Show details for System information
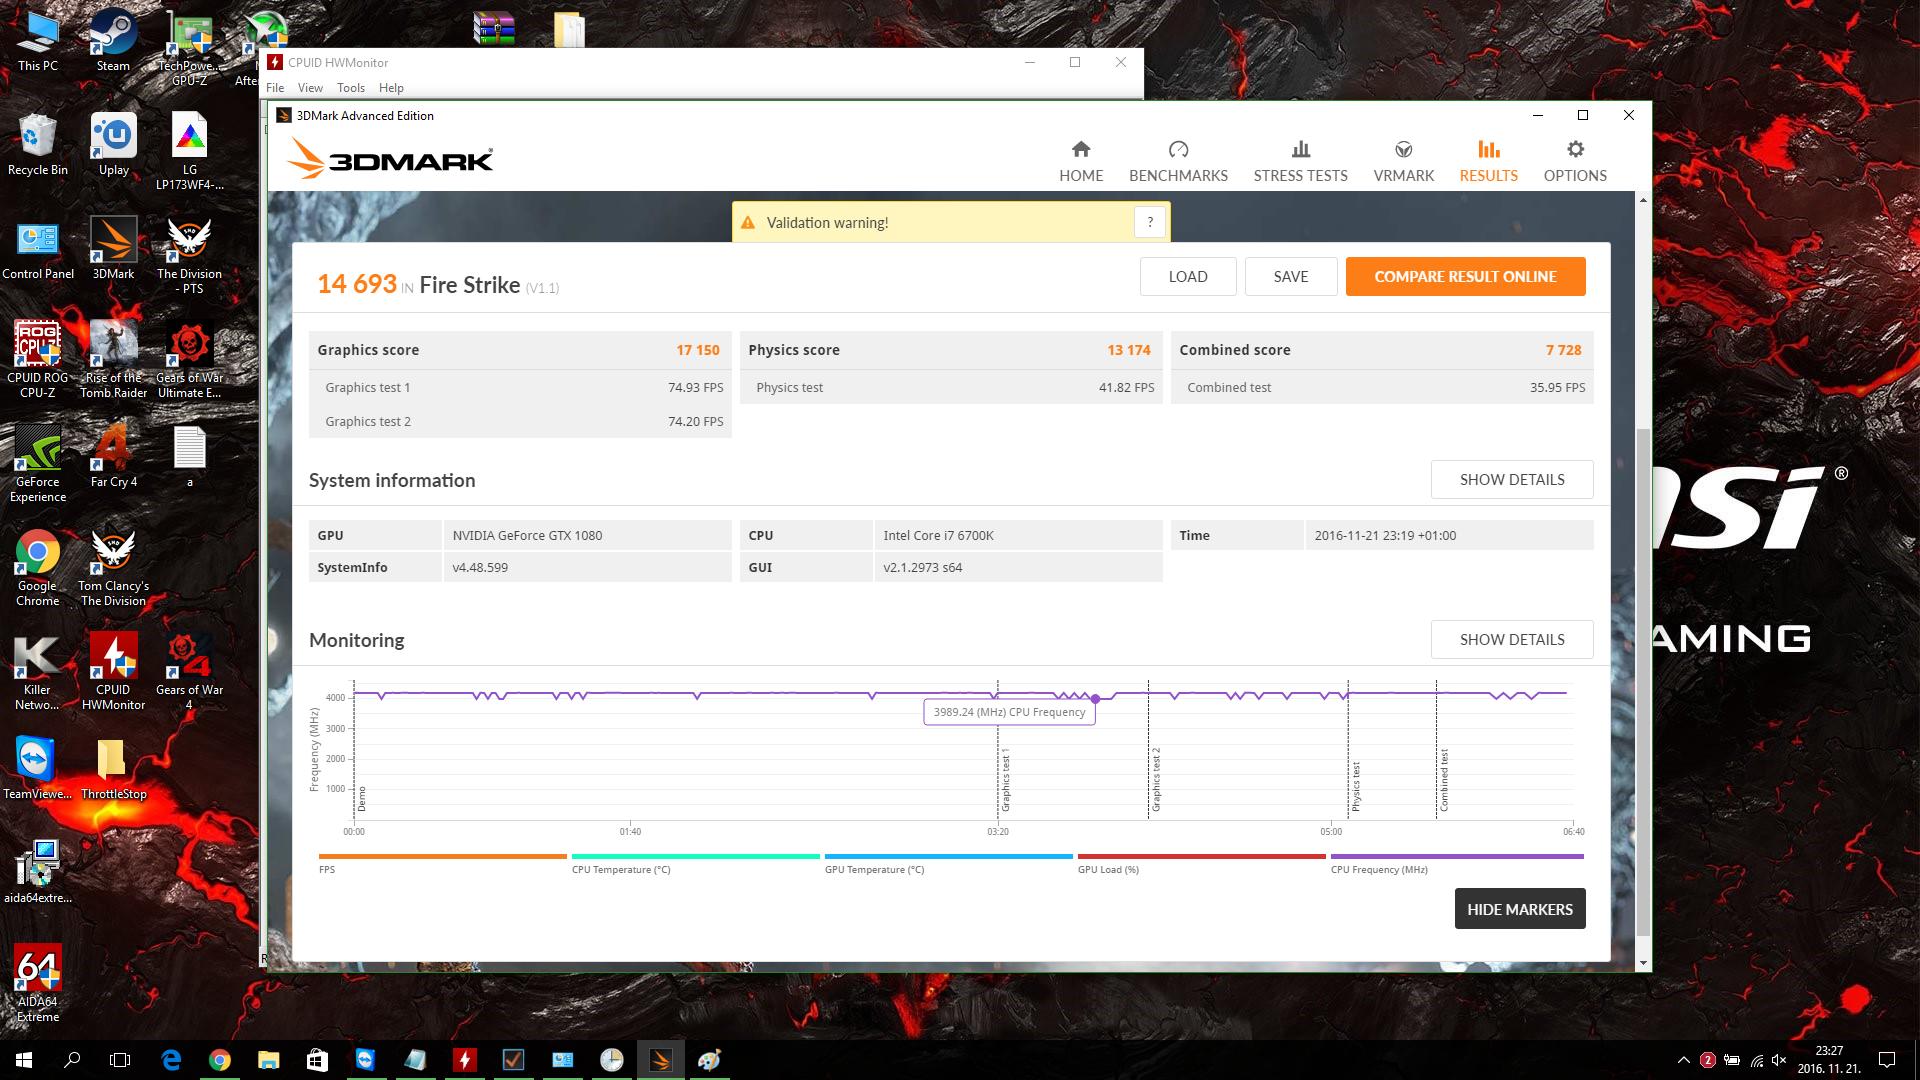Image resolution: width=1920 pixels, height=1080 pixels. (1512, 480)
